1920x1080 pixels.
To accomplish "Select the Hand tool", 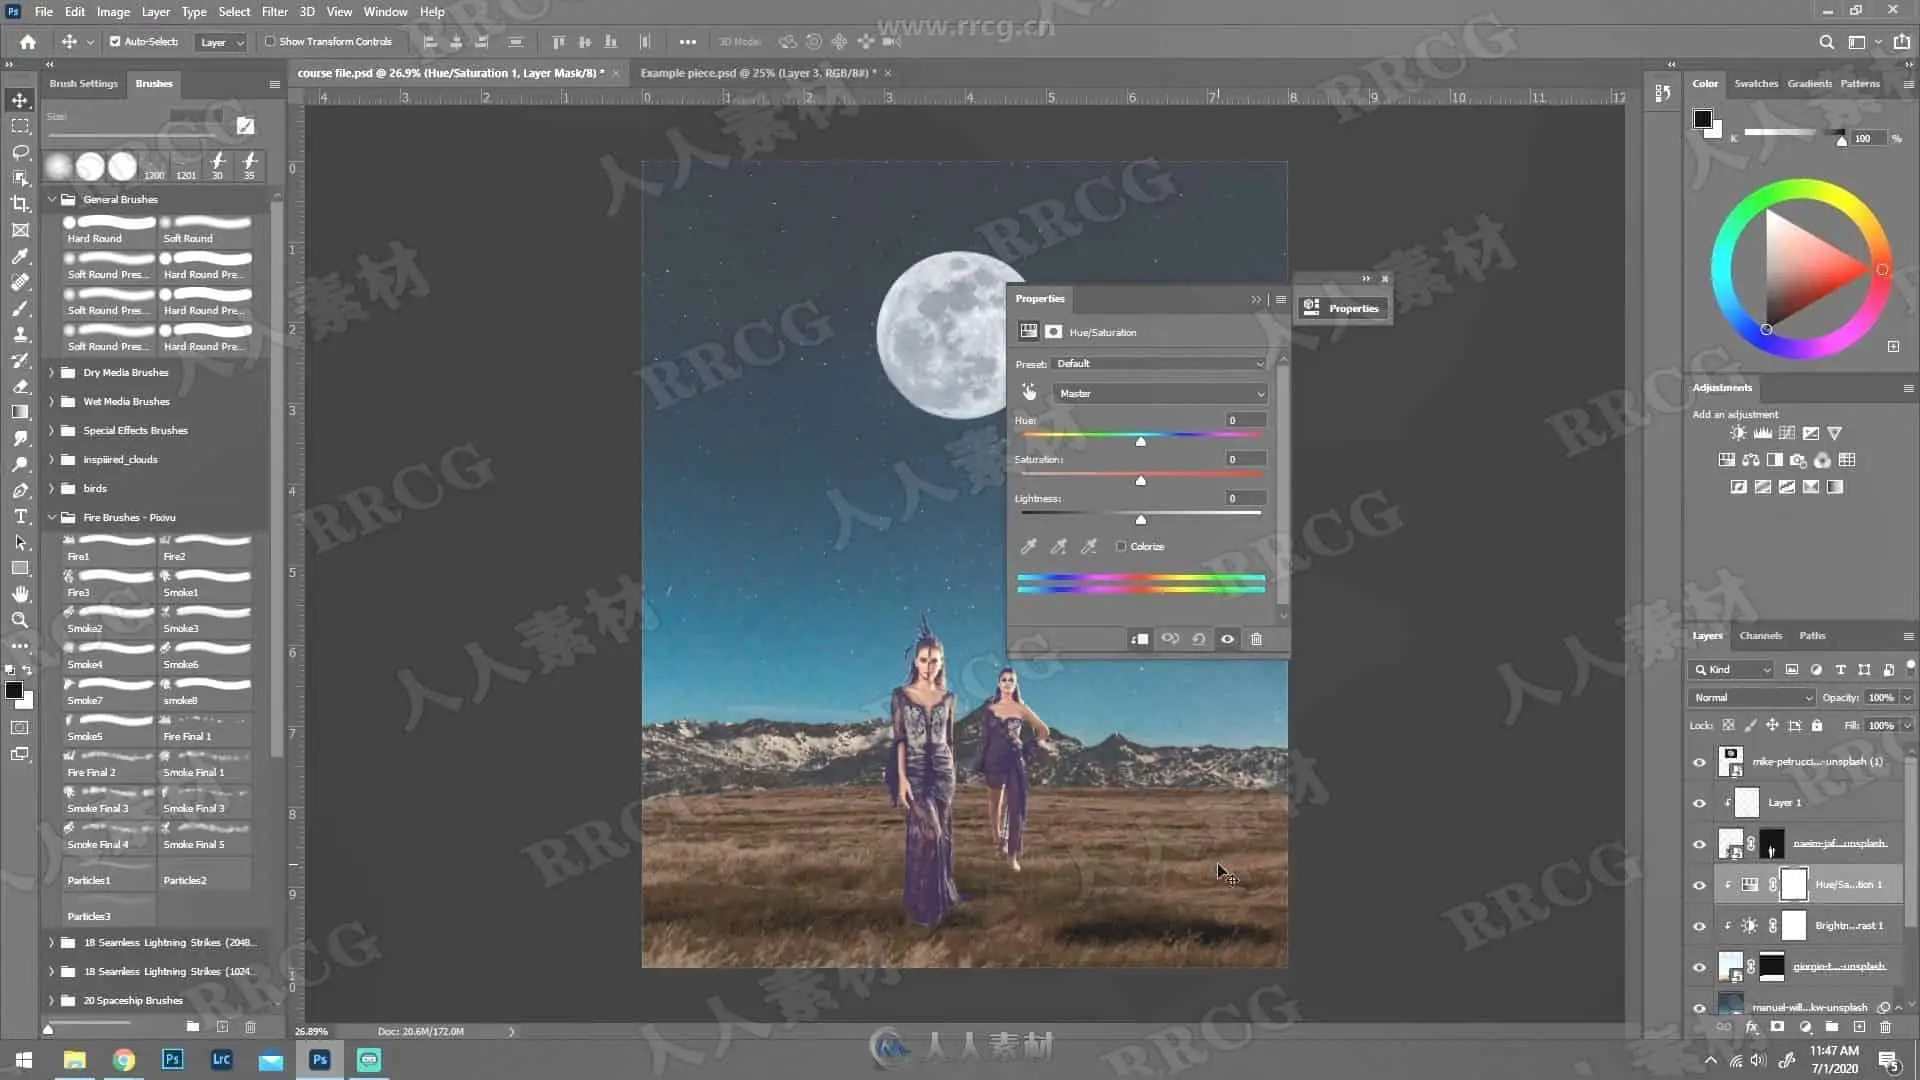I will pyautogui.click(x=20, y=594).
